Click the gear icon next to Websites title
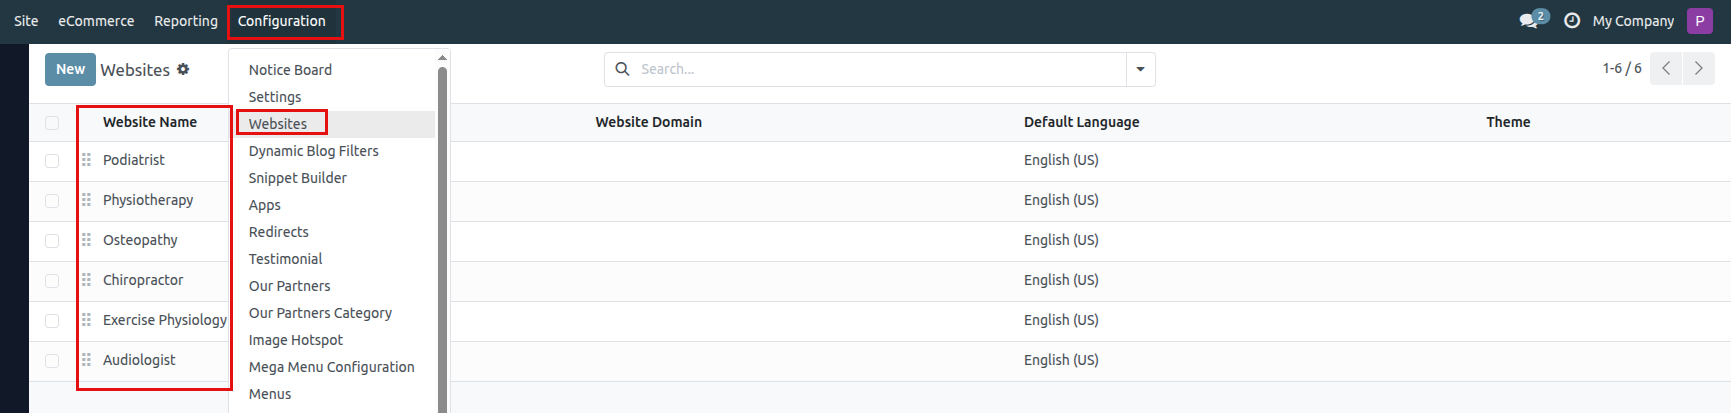Image resolution: width=1731 pixels, height=413 pixels. [183, 69]
